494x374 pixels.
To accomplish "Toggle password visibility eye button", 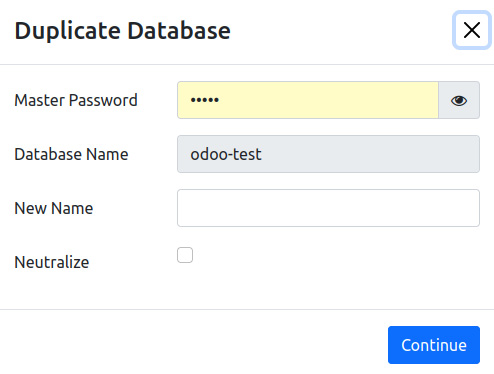I will point(459,100).
